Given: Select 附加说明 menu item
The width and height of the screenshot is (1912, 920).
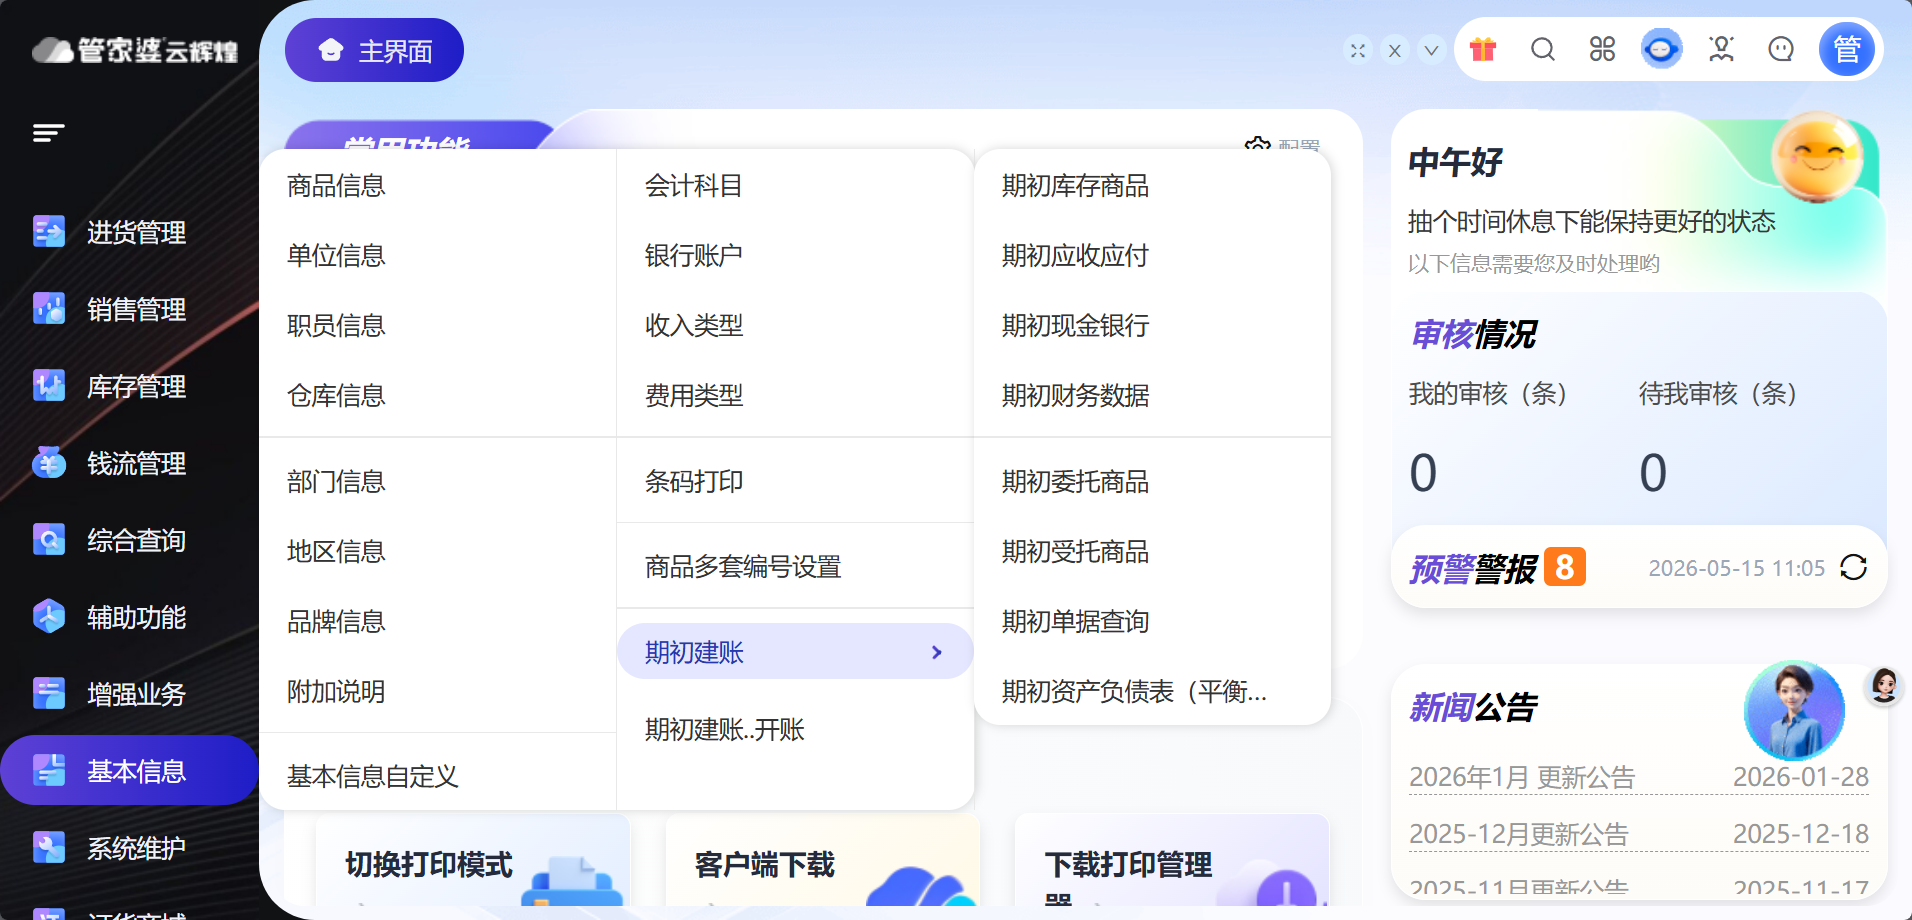Looking at the screenshot, I should pyautogui.click(x=336, y=692).
